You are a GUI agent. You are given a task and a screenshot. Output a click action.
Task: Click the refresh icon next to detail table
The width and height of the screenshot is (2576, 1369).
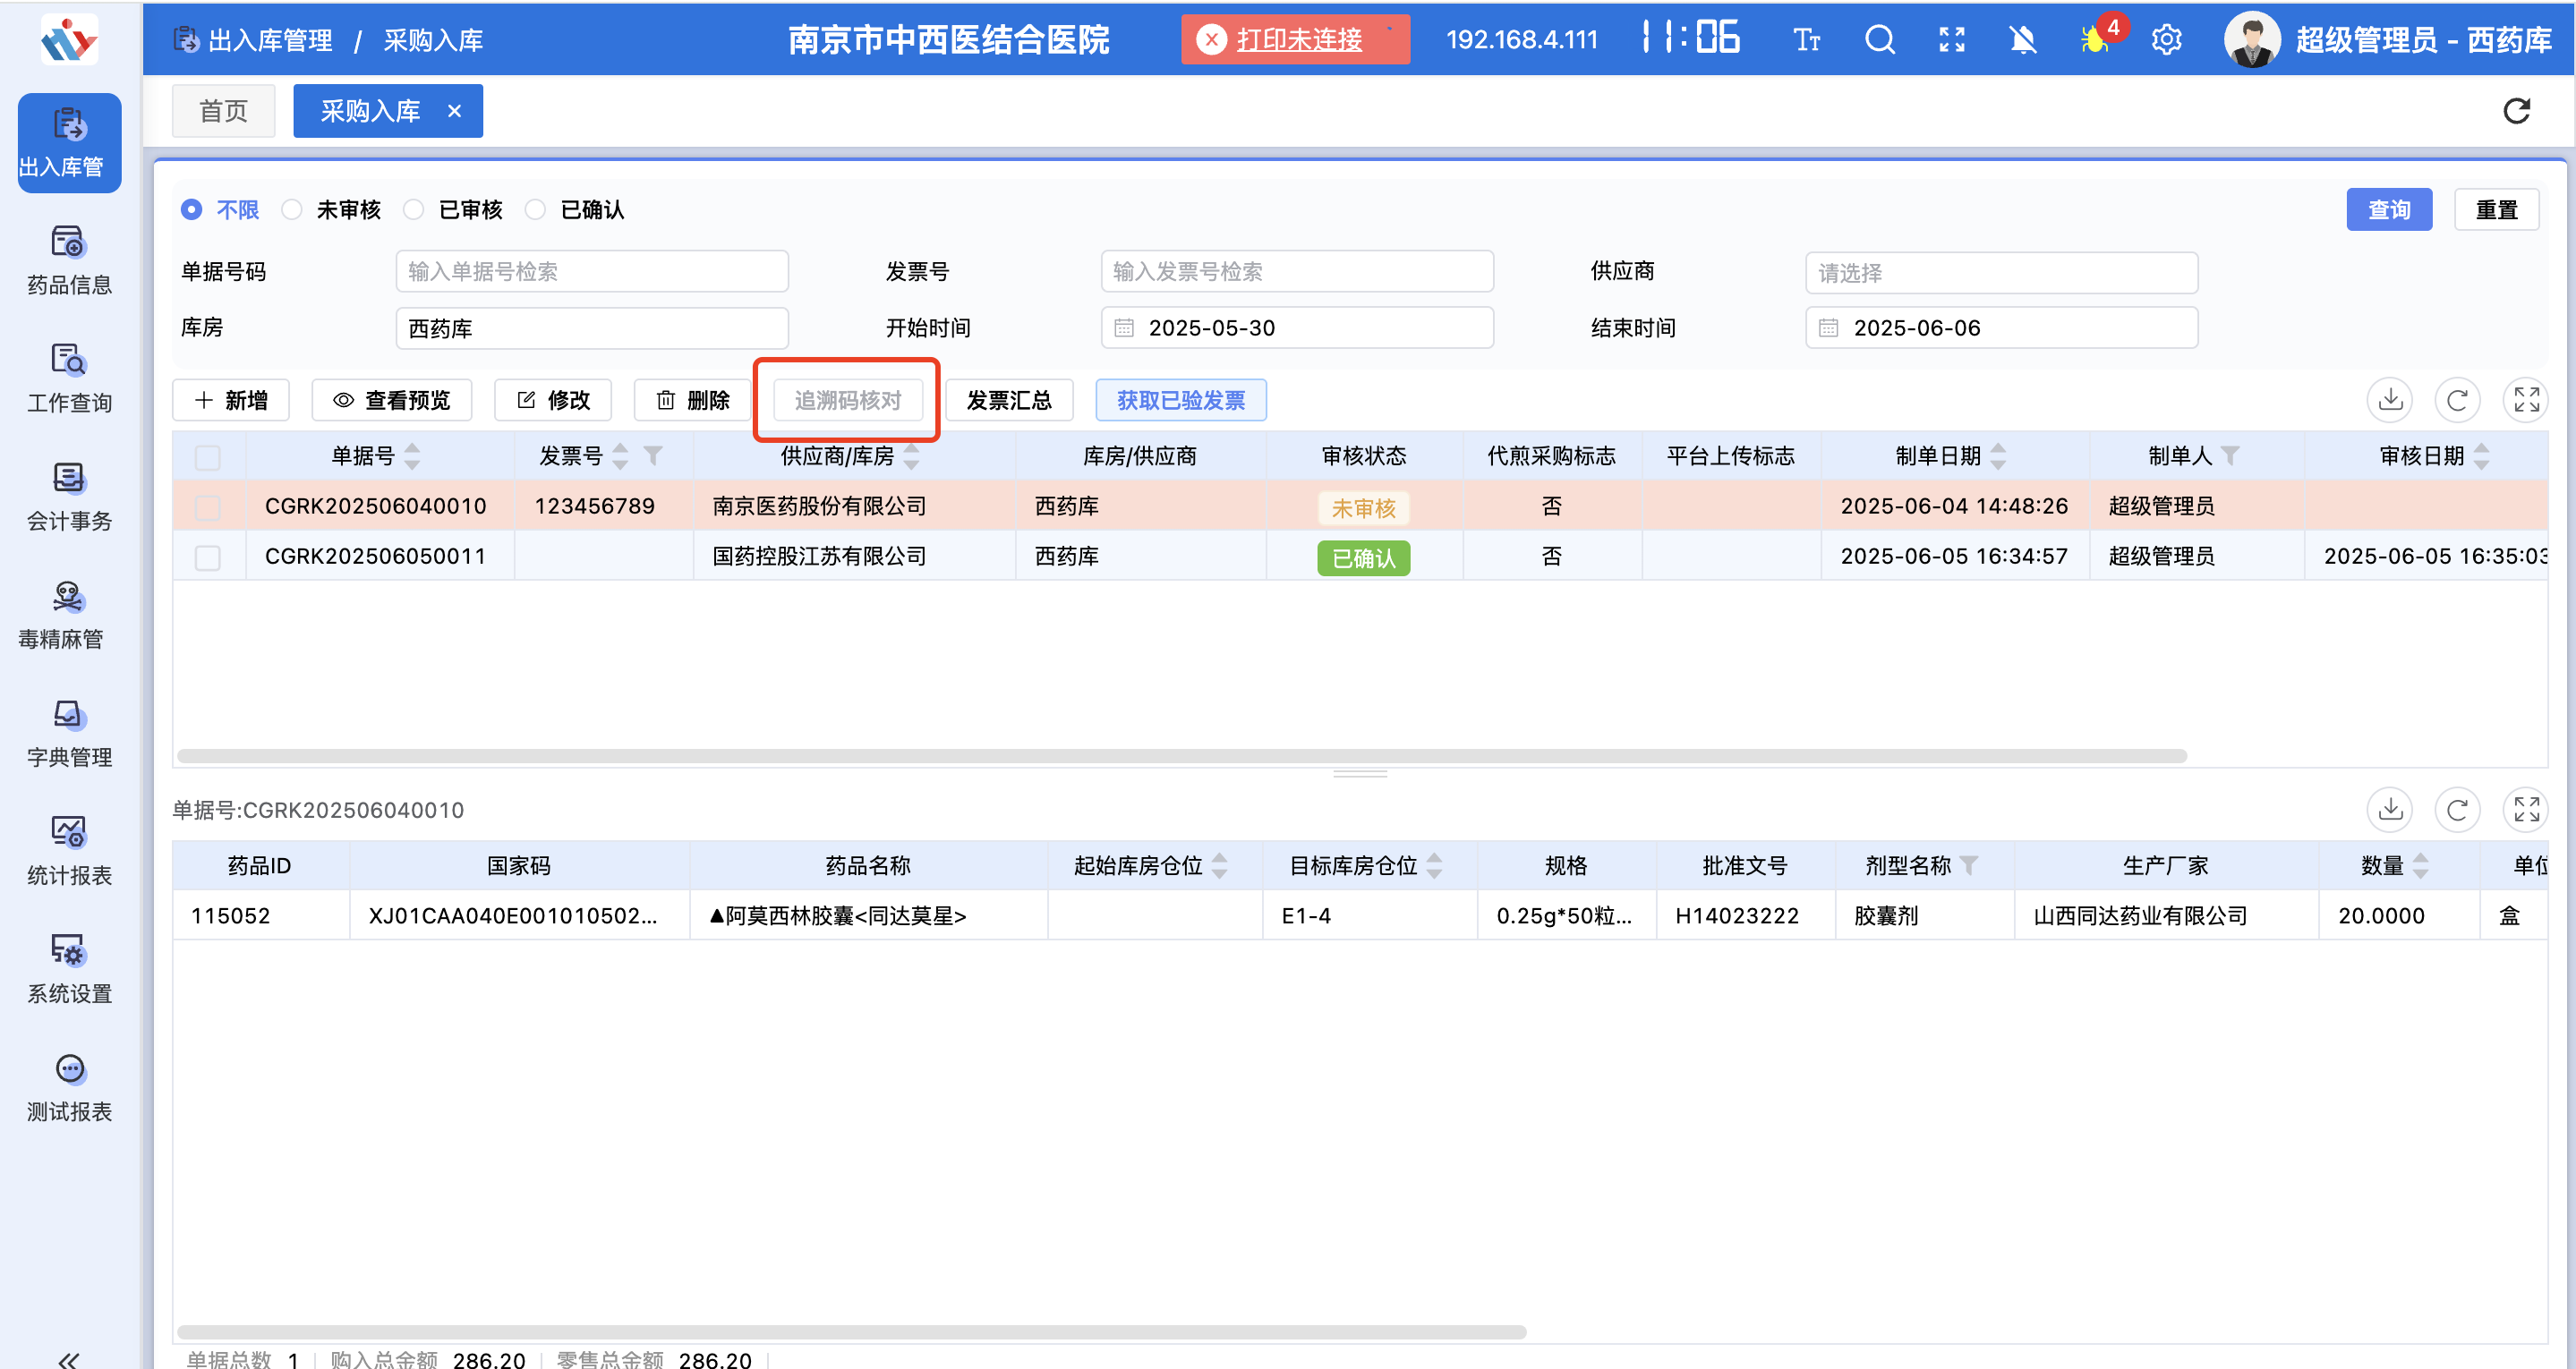click(x=2458, y=810)
